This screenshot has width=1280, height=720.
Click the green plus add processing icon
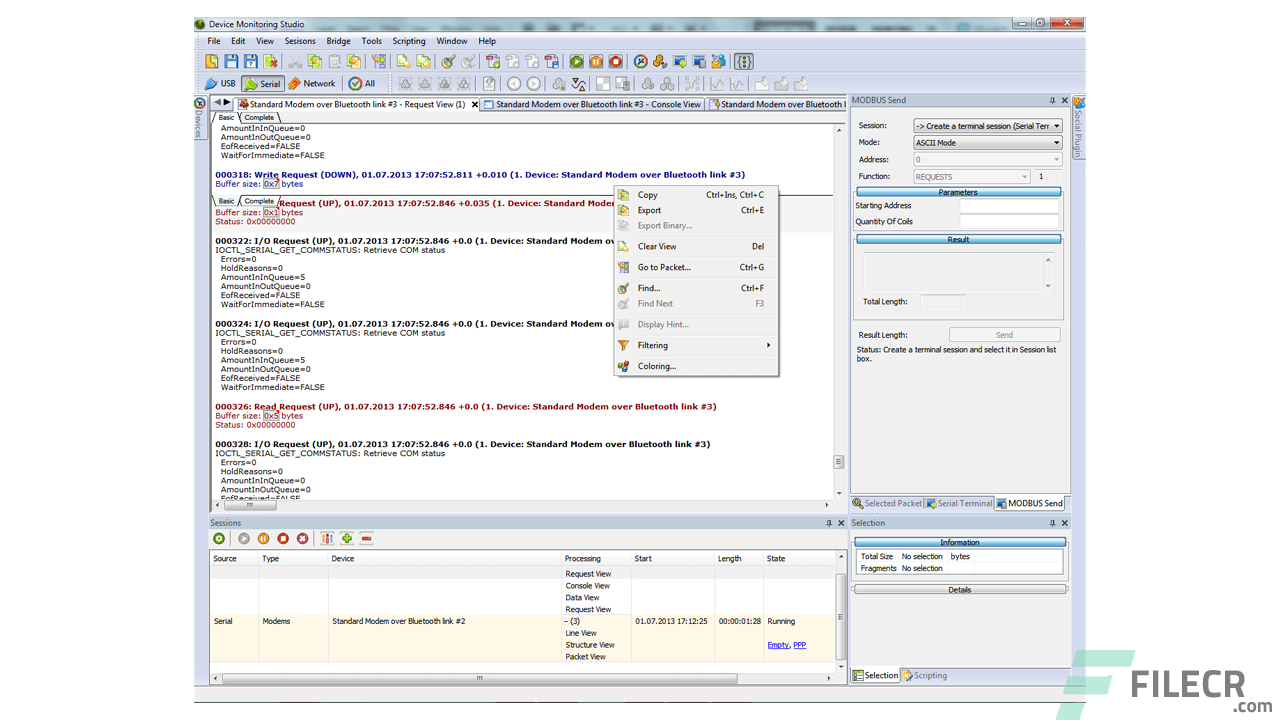pos(347,539)
